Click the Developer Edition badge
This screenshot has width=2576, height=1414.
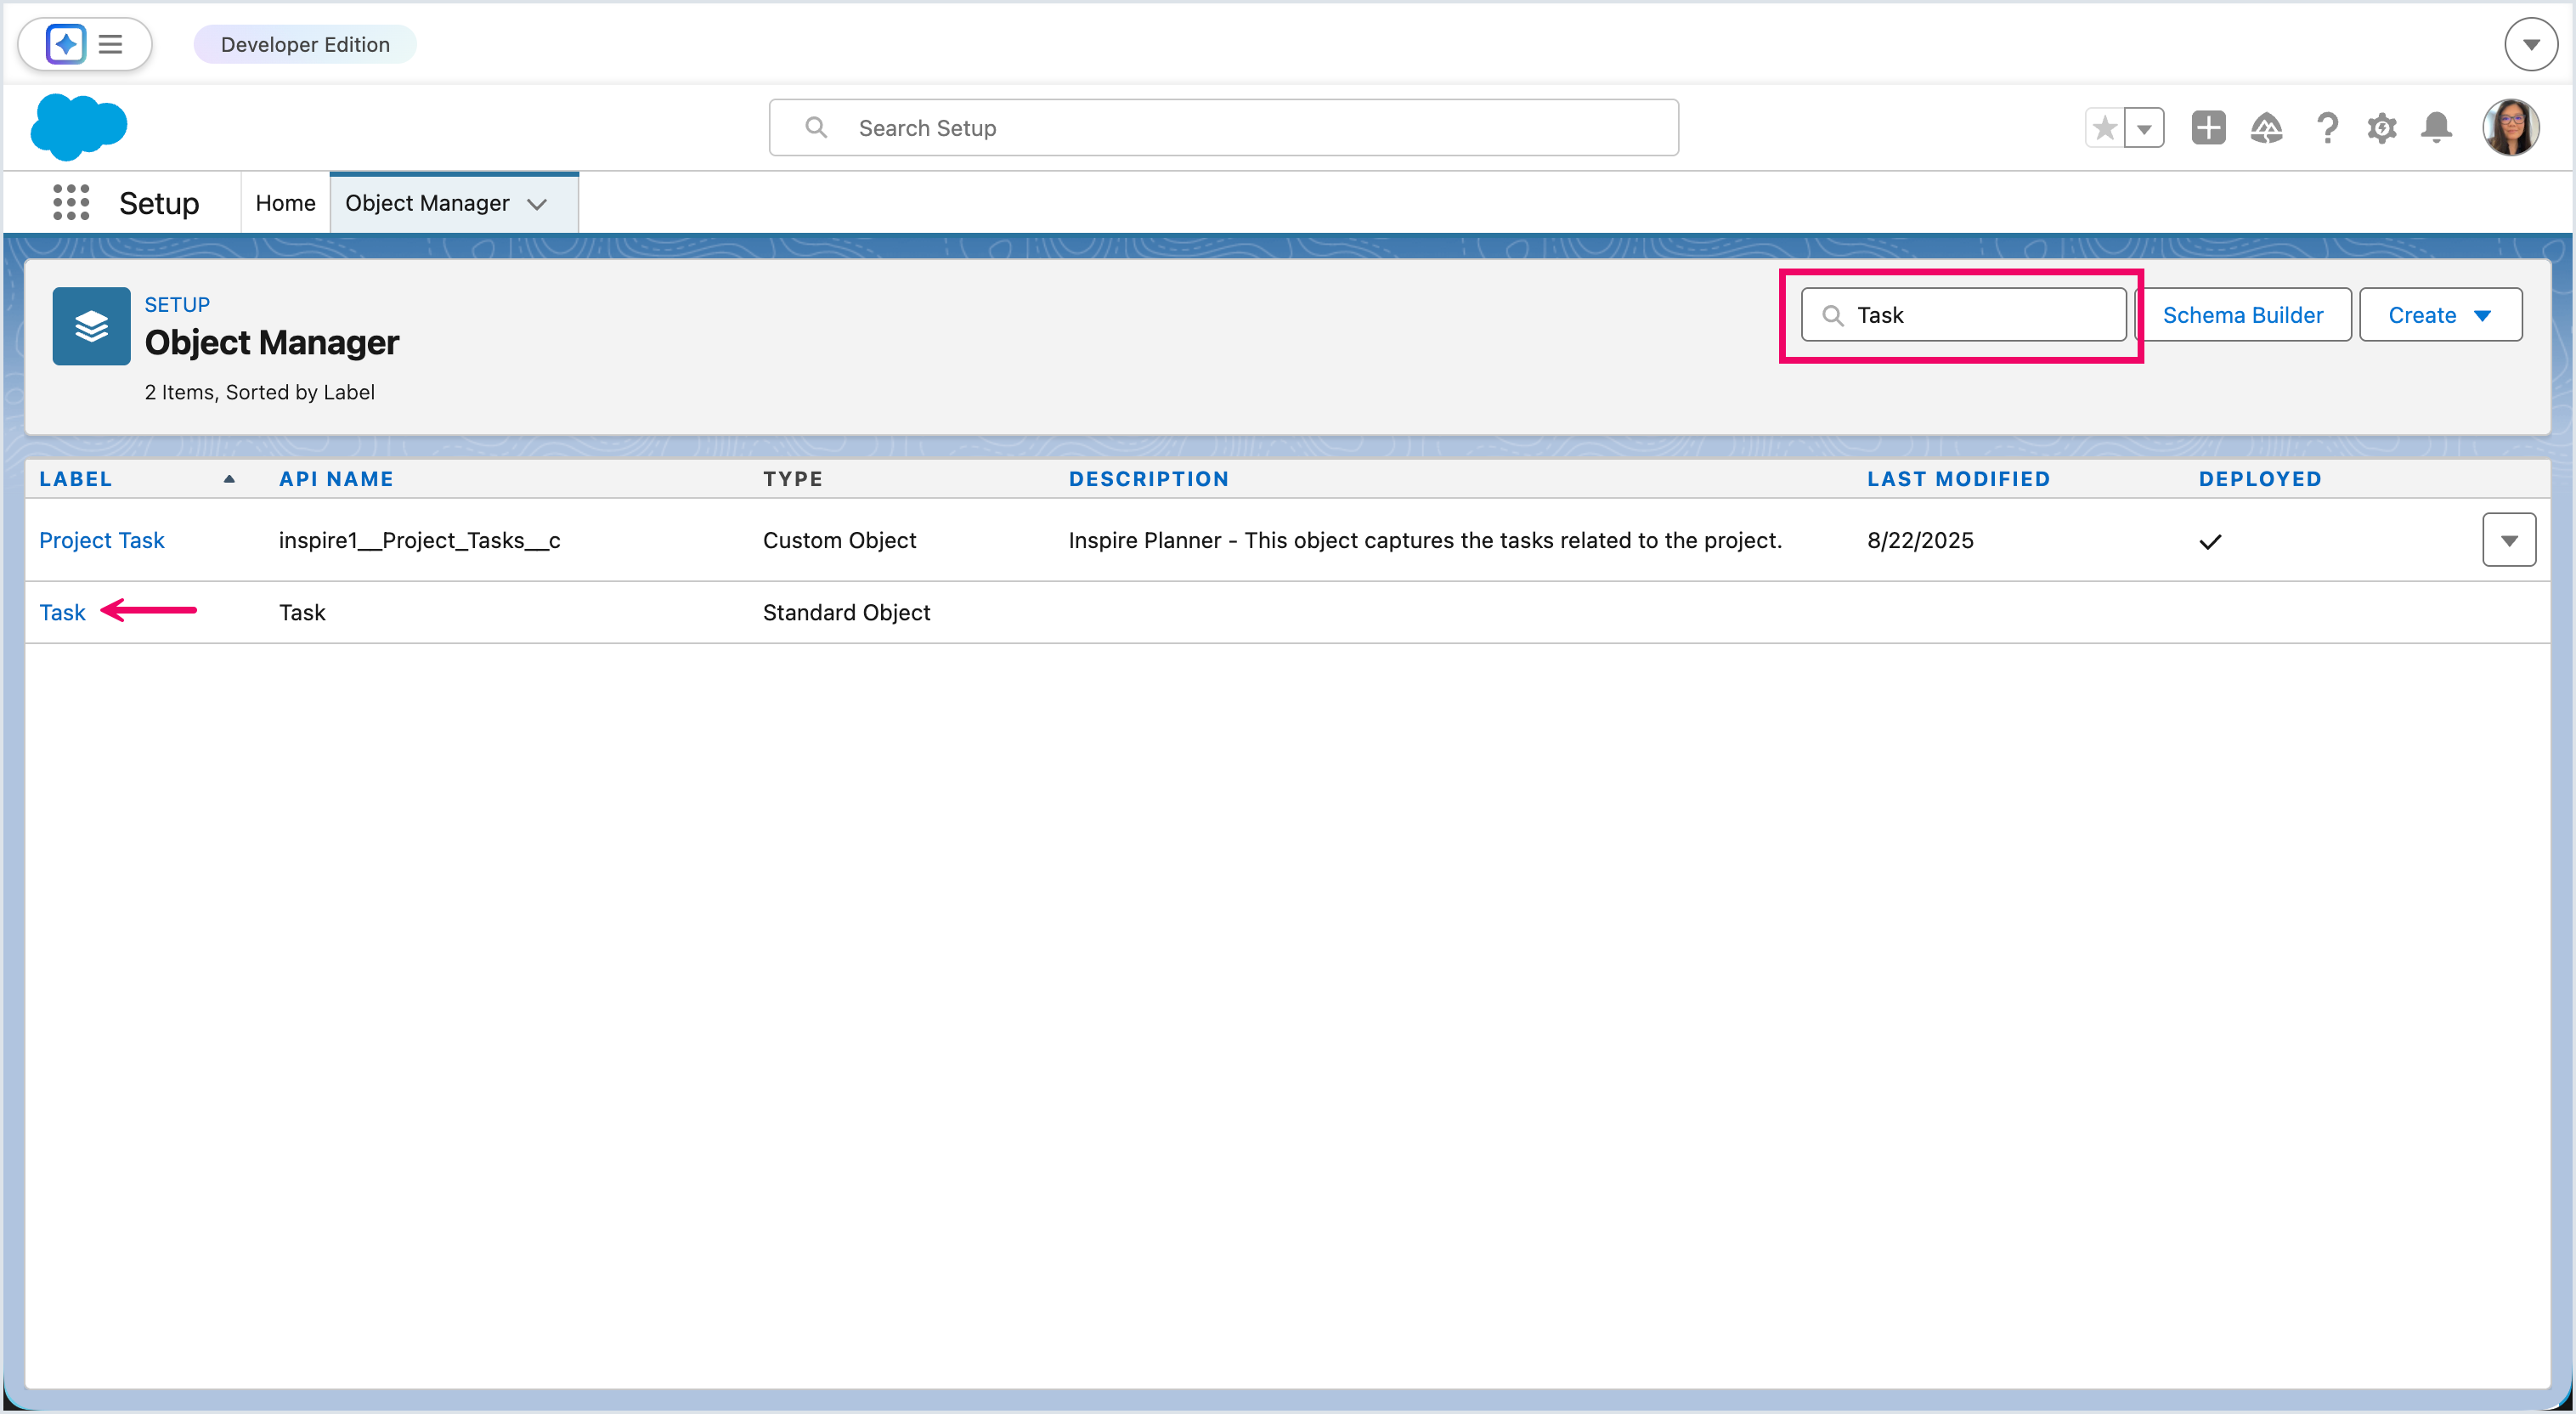click(305, 44)
